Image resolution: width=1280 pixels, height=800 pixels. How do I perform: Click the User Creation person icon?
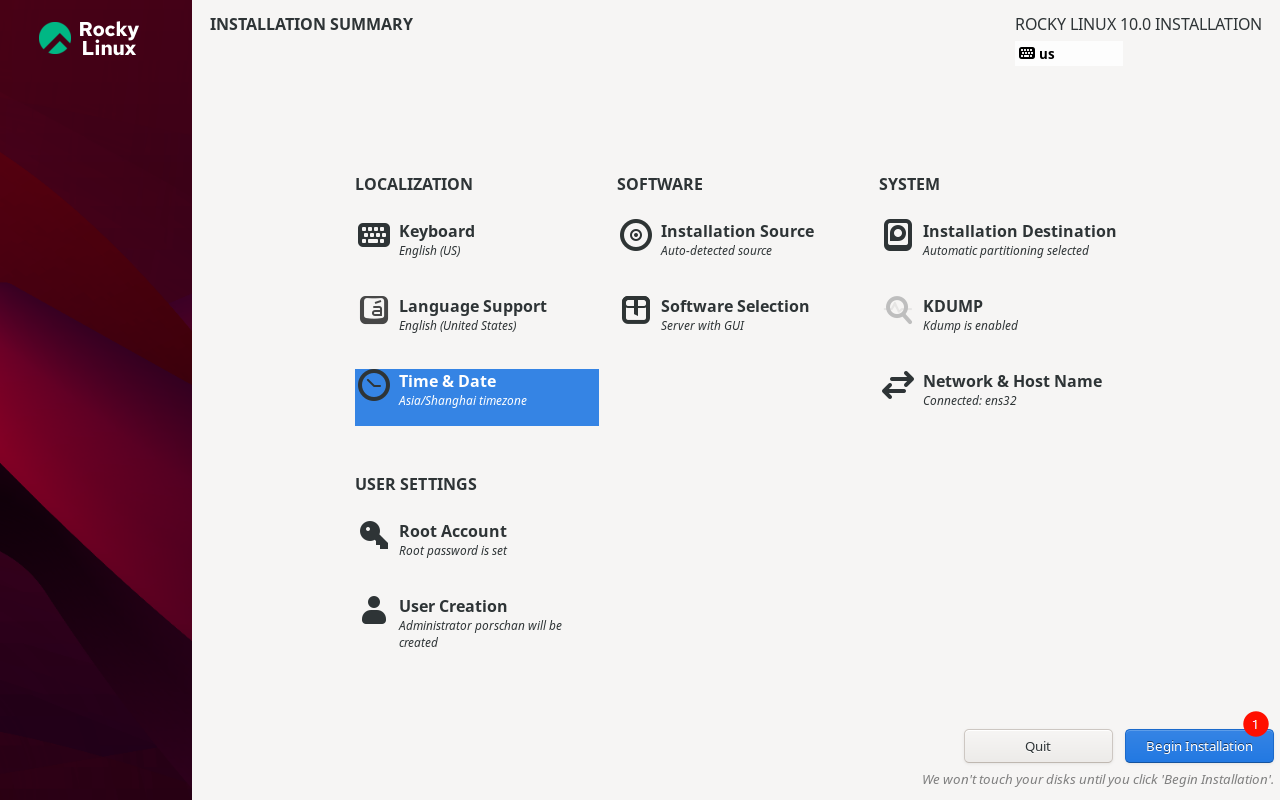coord(374,610)
